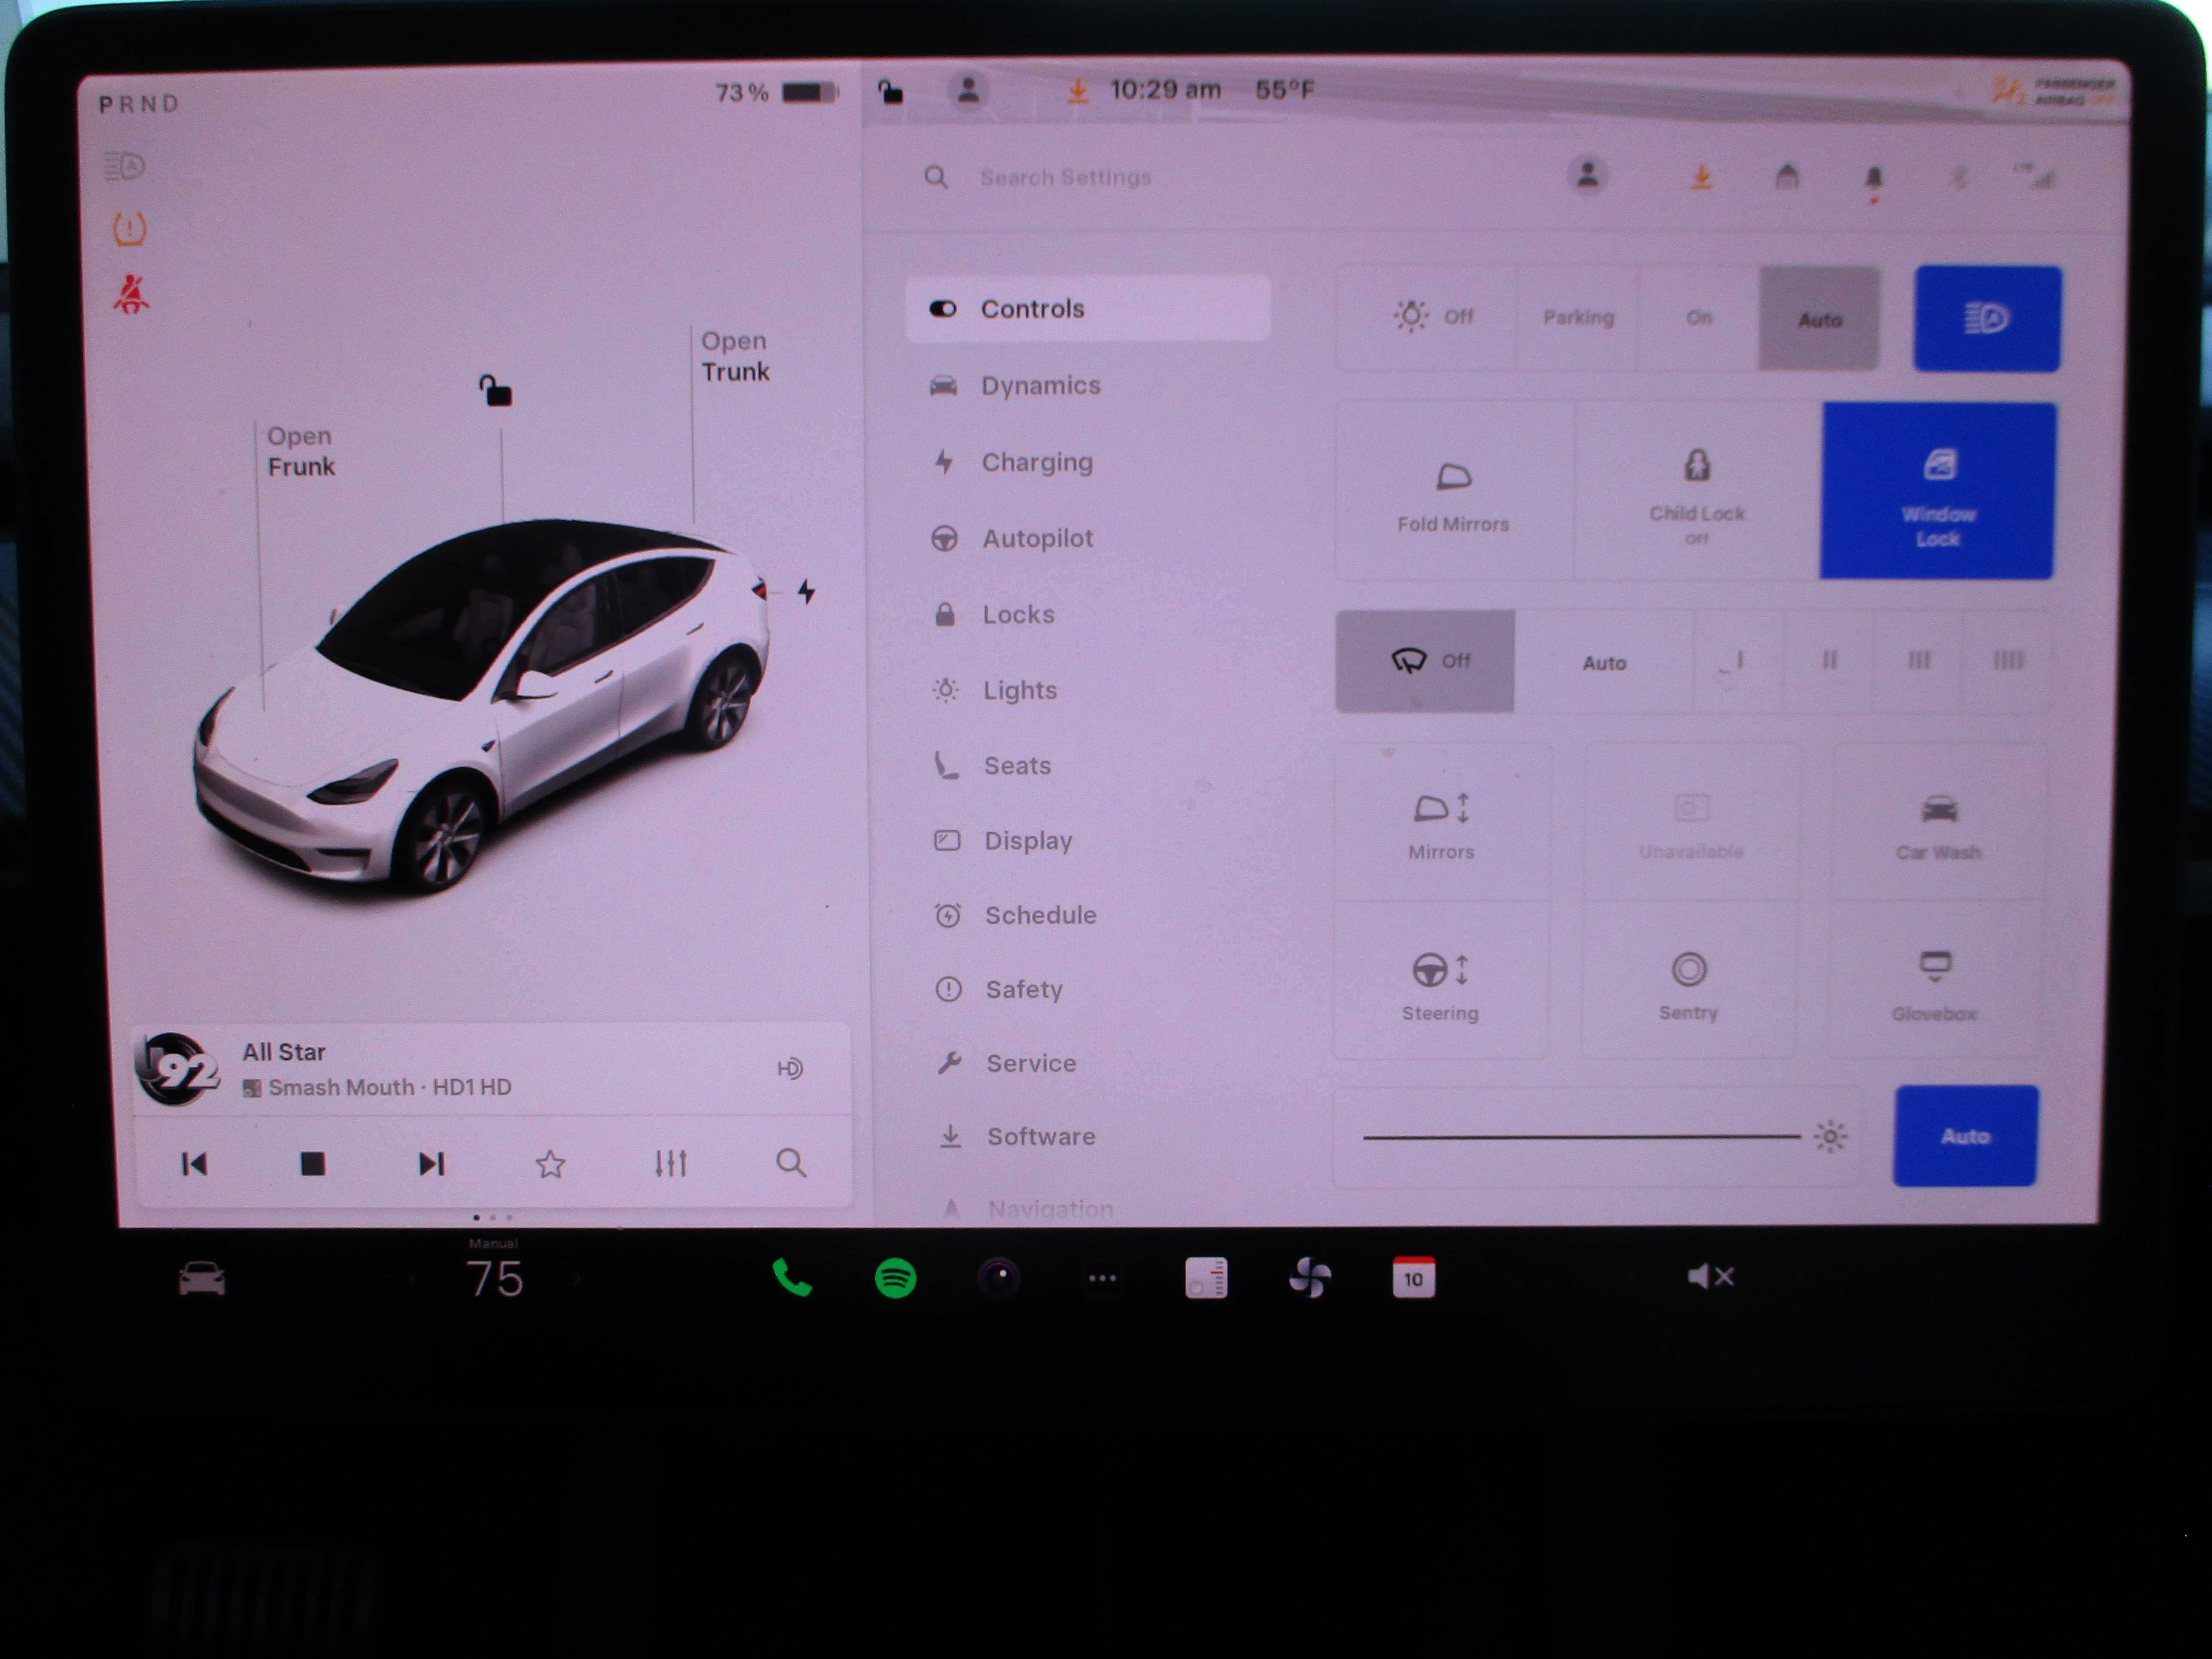
Task: Tap the car icon in bottom bar
Action: (201, 1279)
